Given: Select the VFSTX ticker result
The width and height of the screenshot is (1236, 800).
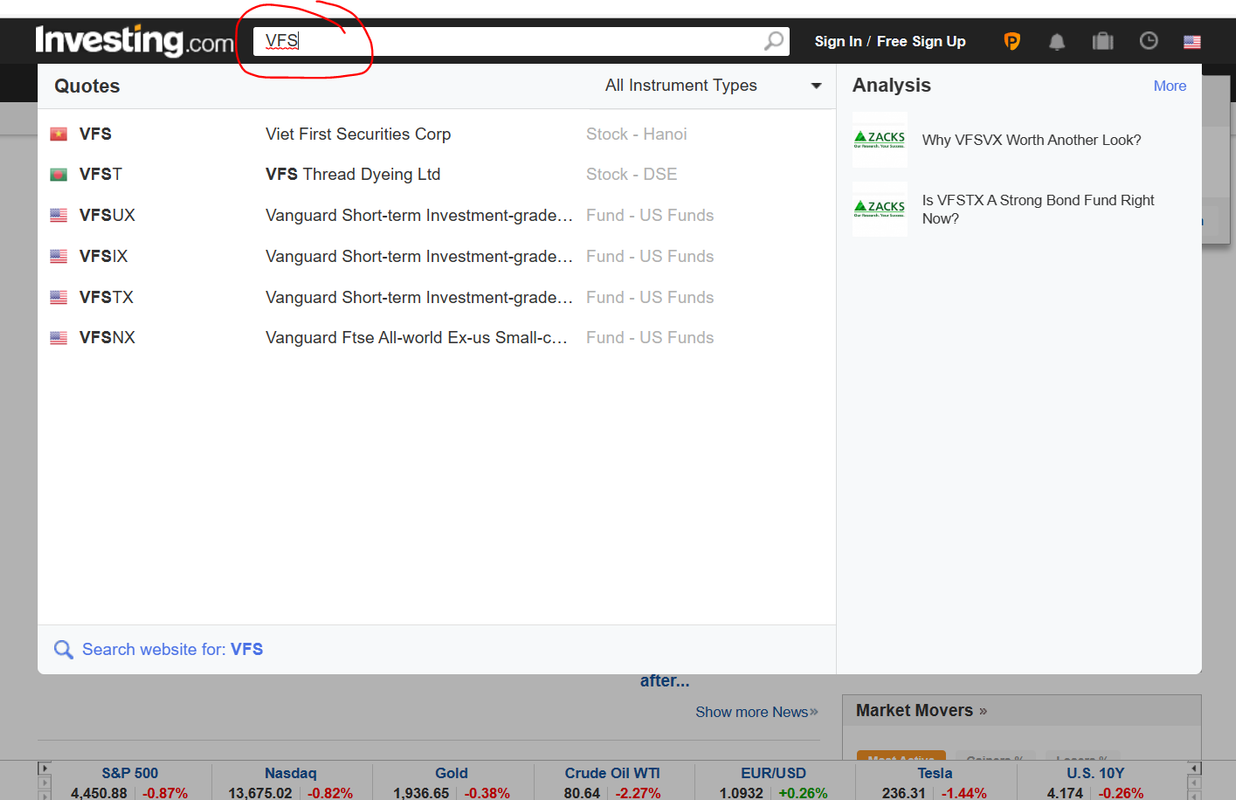Looking at the screenshot, I should coord(106,297).
